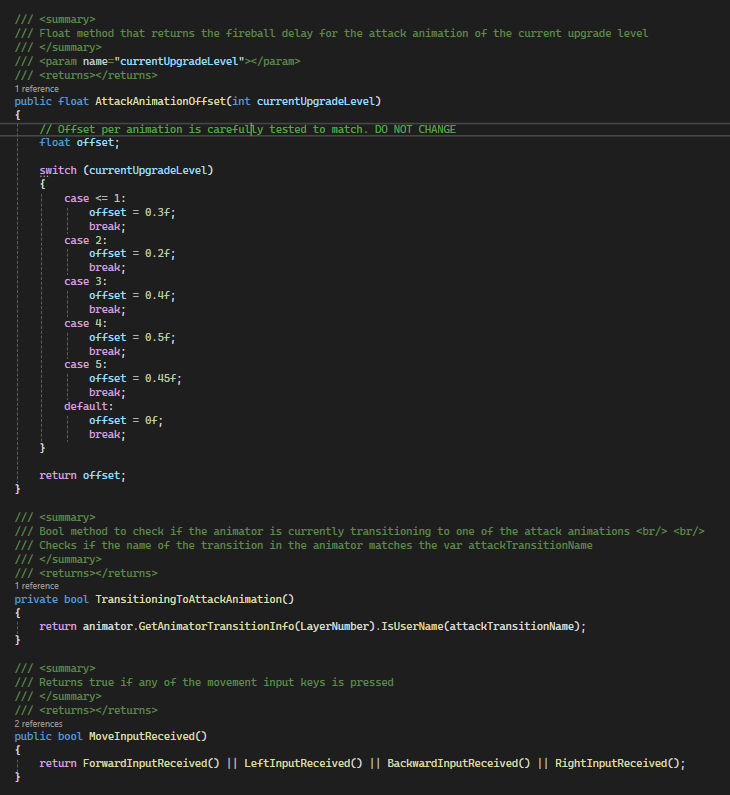Open '1 reference' CodeLens above AttackAnimationOffset

pyautogui.click(x=37, y=89)
